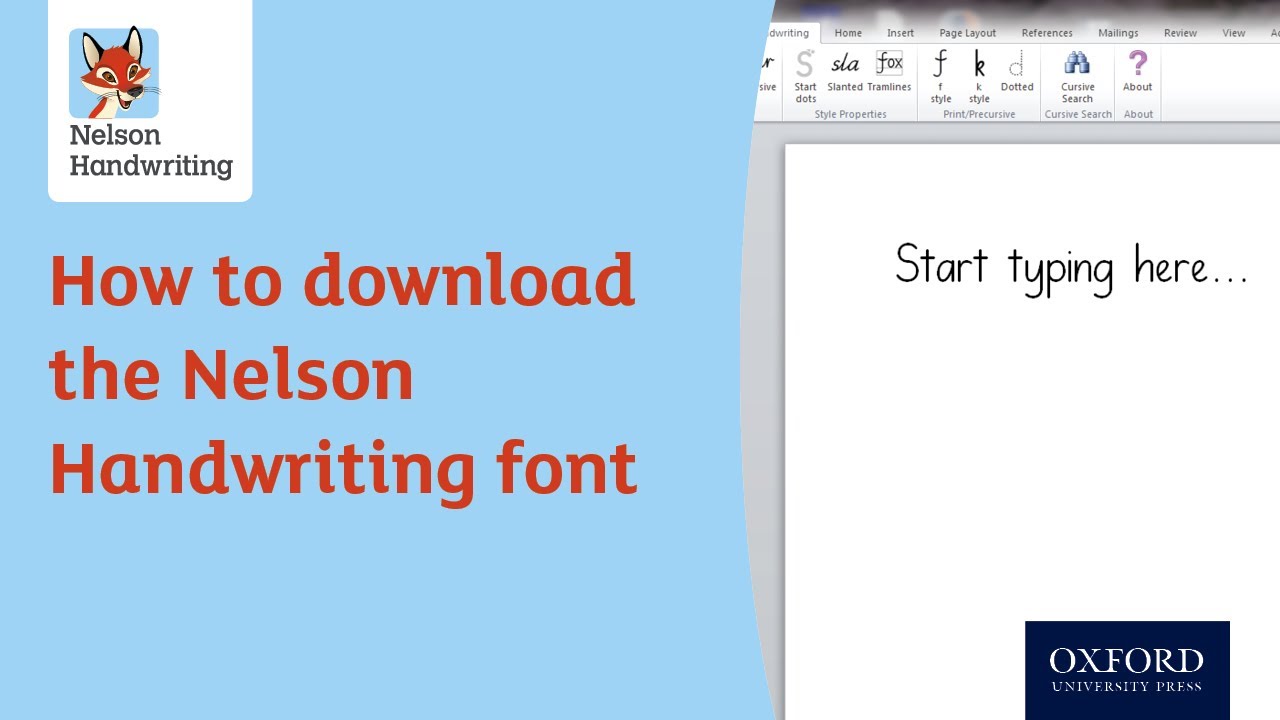Click the 'Start typing here...' document text

1071,267
